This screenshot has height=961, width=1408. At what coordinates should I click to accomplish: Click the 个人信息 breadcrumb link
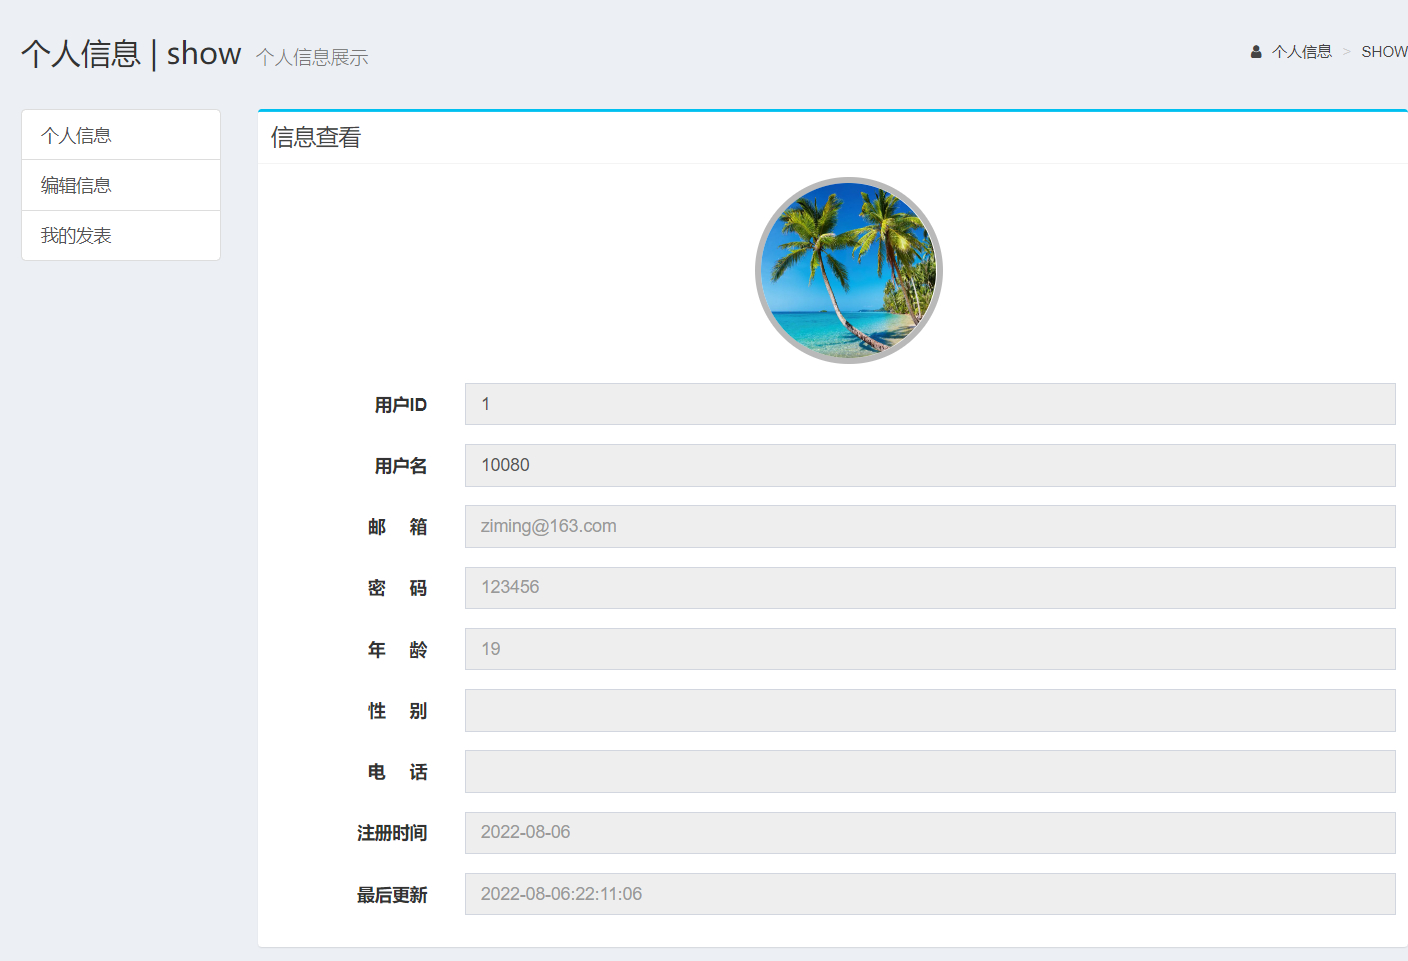click(1302, 51)
